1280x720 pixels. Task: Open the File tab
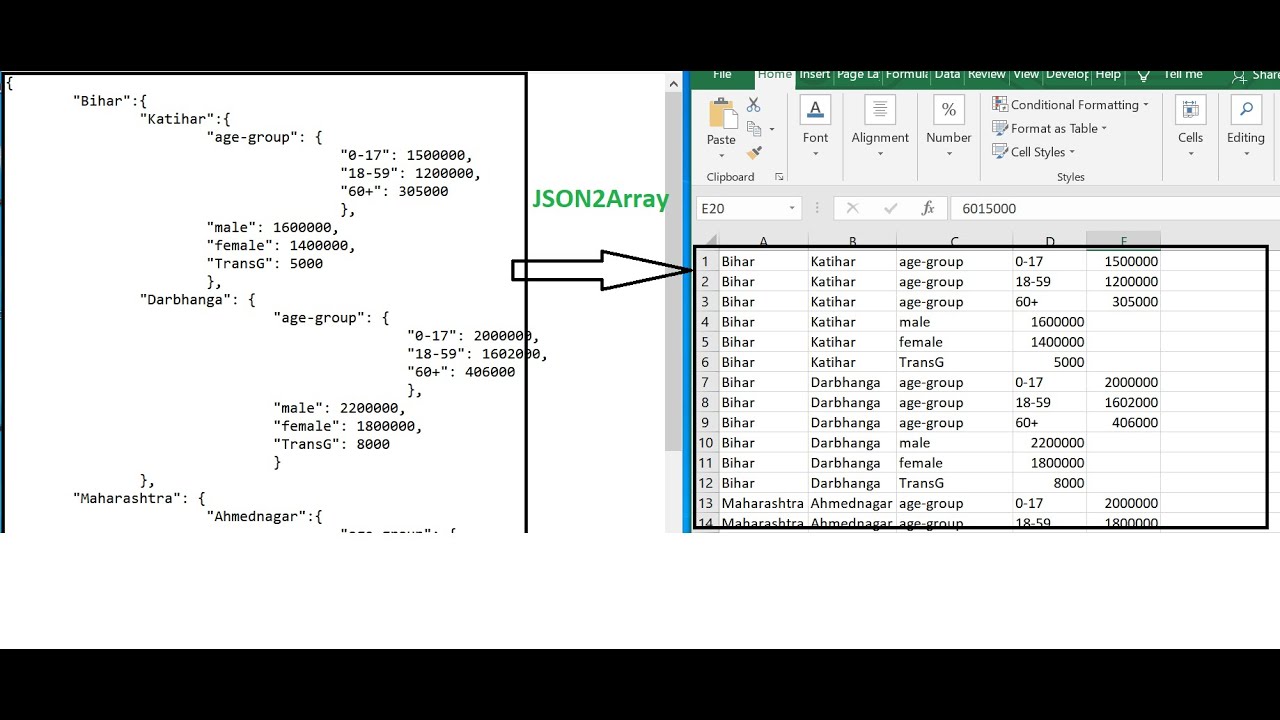(722, 75)
